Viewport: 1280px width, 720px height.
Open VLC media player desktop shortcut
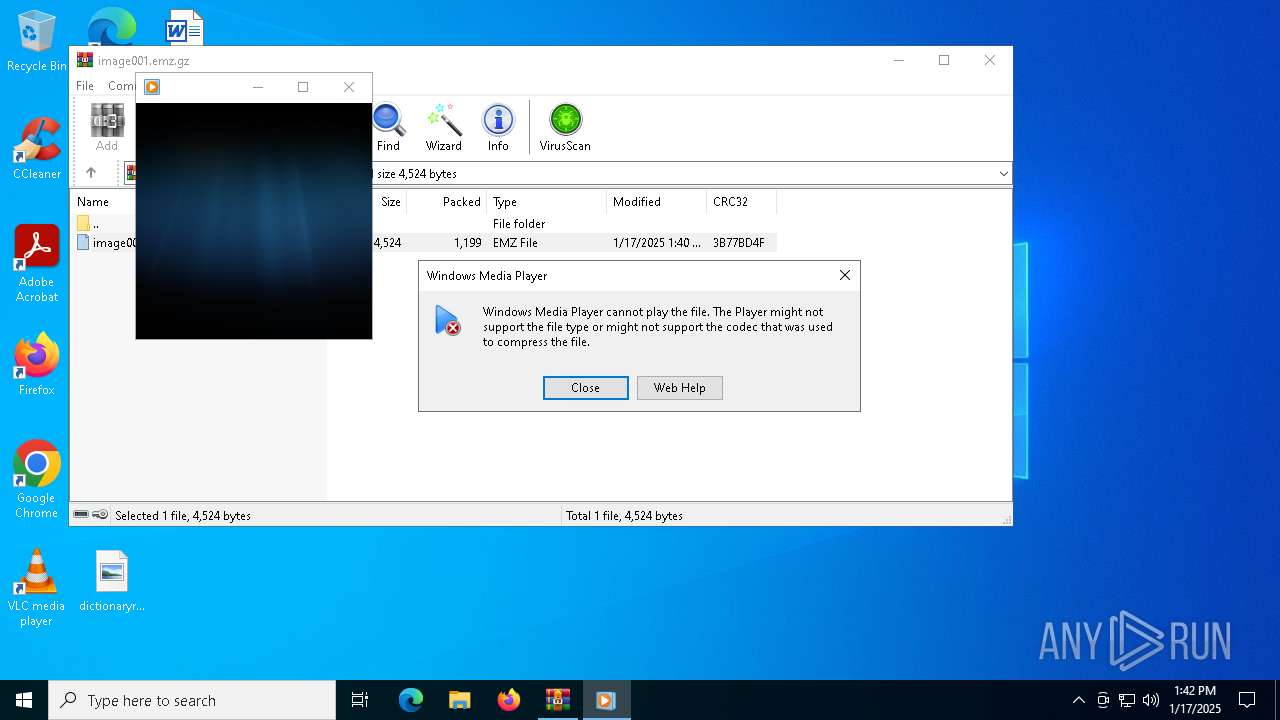pyautogui.click(x=36, y=588)
